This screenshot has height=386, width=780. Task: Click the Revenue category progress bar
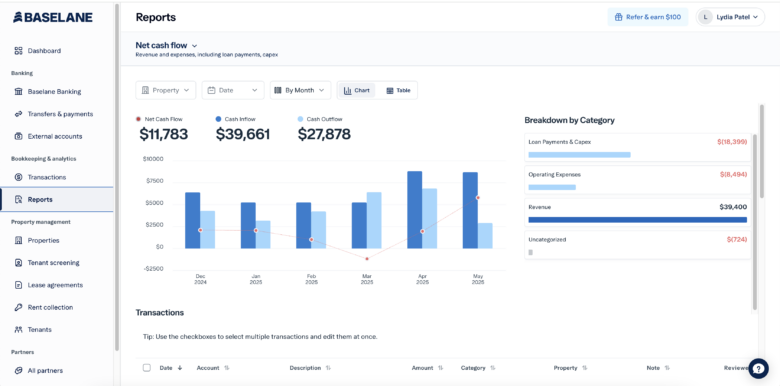coord(637,219)
